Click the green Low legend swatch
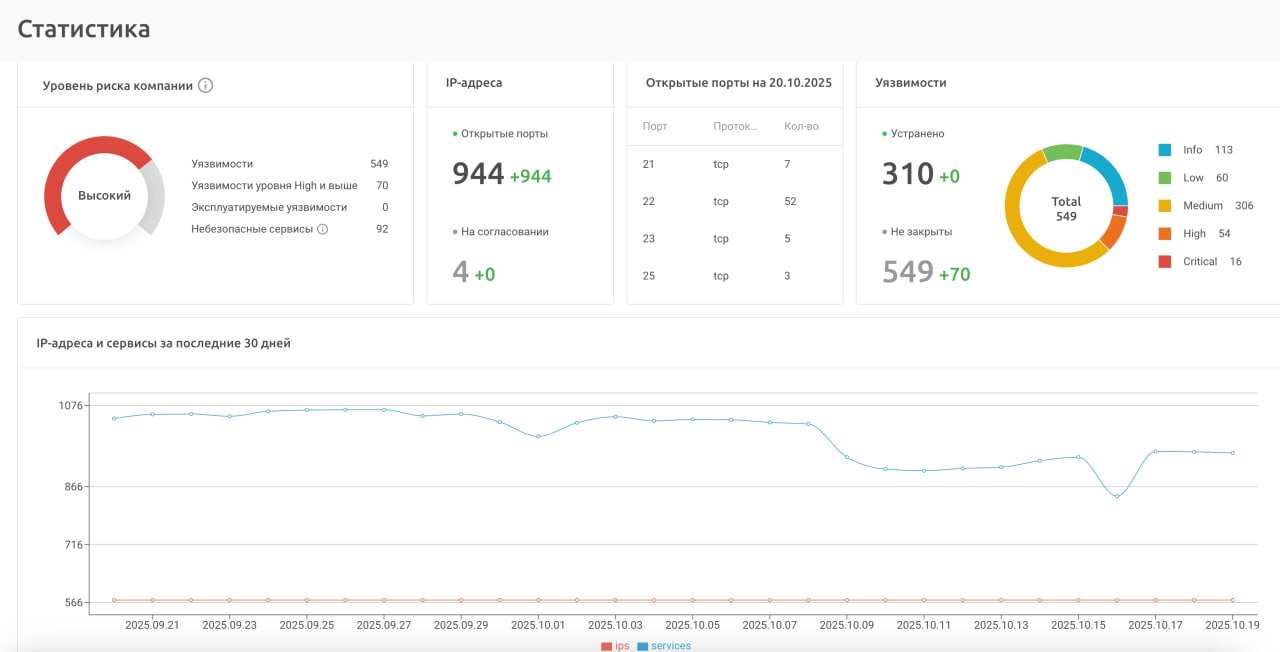The height and width of the screenshot is (652, 1280). pyautogui.click(x=1165, y=178)
